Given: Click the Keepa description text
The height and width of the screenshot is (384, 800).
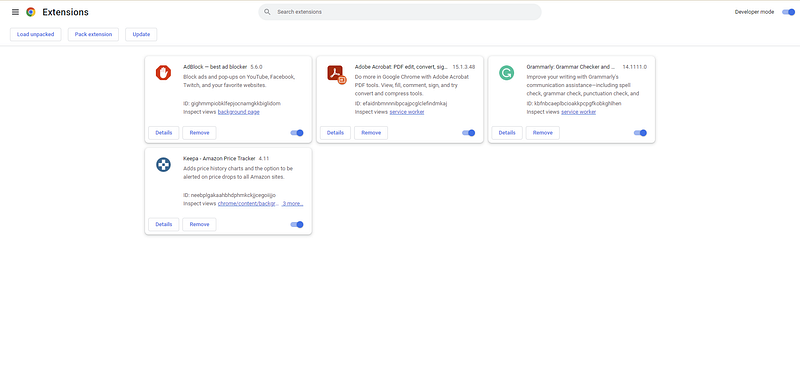Looking at the screenshot, I should 238,173.
